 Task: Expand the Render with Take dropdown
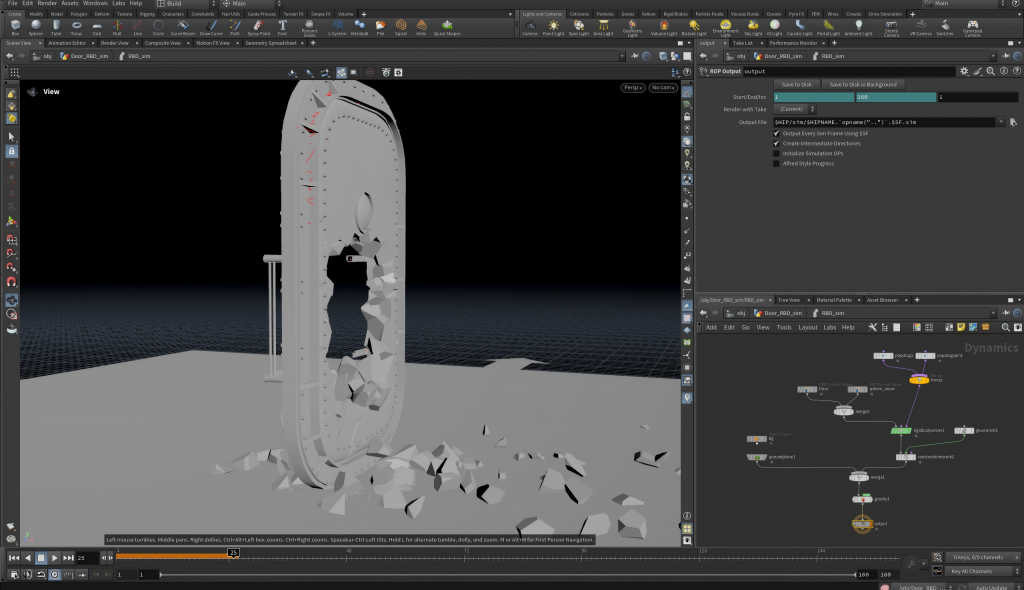coord(795,109)
